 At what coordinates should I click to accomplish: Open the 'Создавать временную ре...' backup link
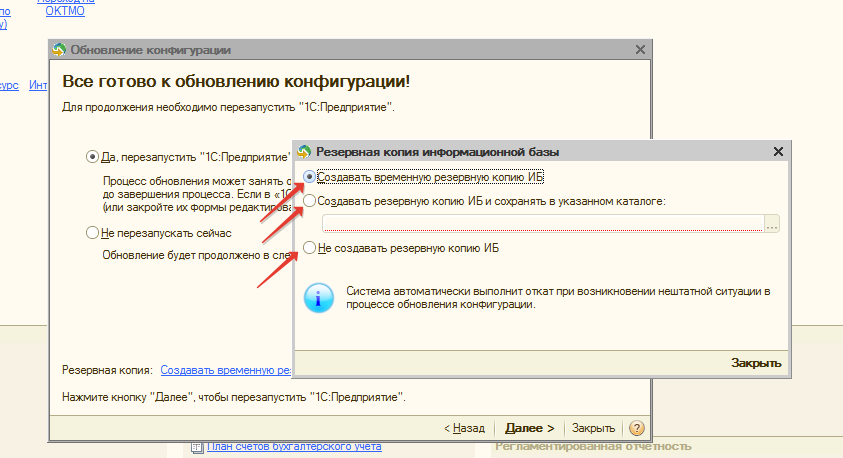point(225,370)
